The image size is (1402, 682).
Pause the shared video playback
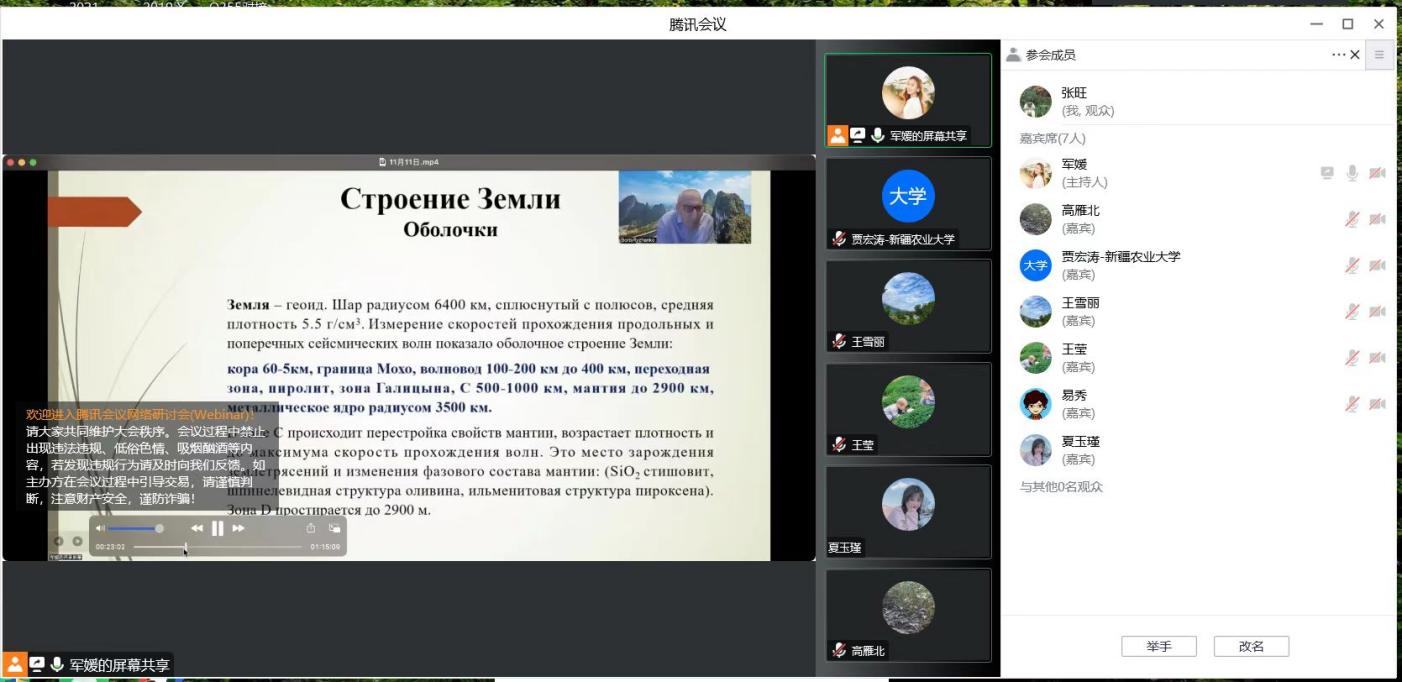217,528
